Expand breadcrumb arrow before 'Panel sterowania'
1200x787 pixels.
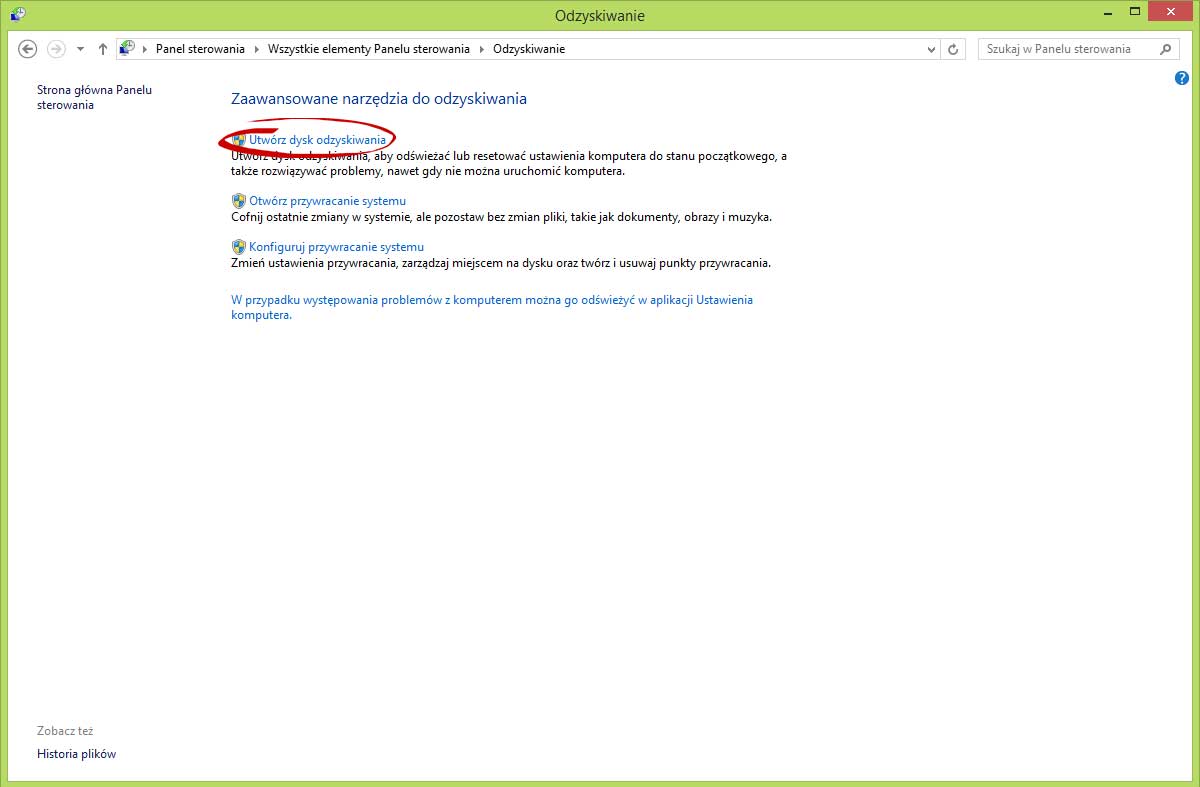146,49
